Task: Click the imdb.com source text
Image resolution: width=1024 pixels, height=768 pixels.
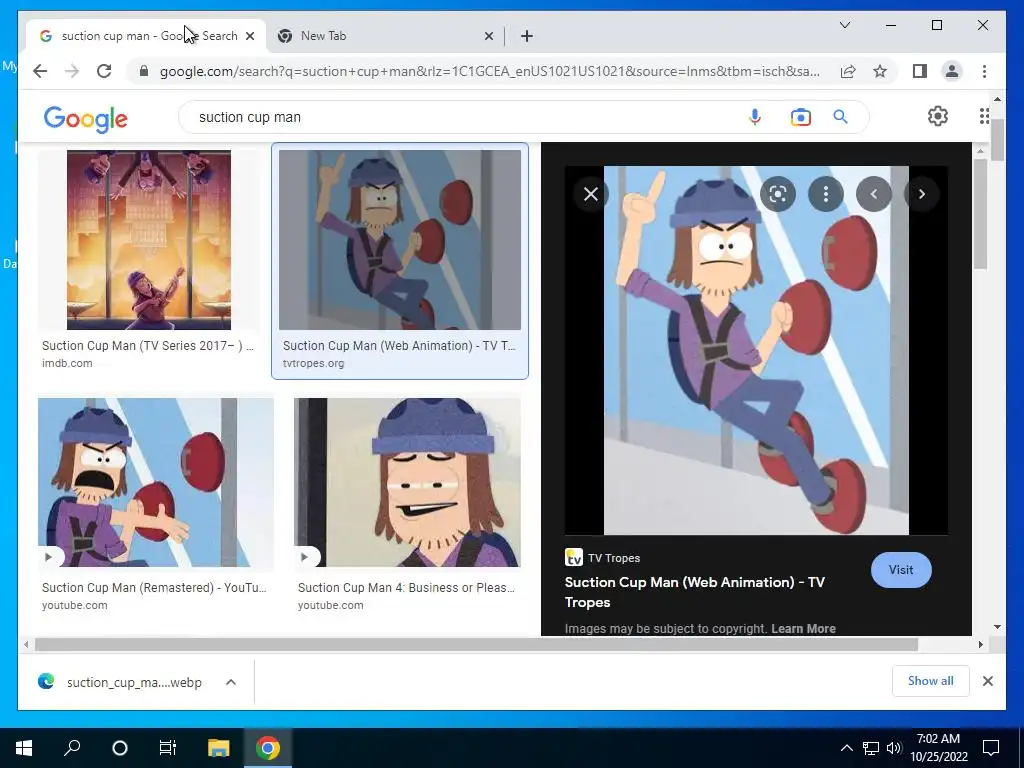Action: click(67, 363)
